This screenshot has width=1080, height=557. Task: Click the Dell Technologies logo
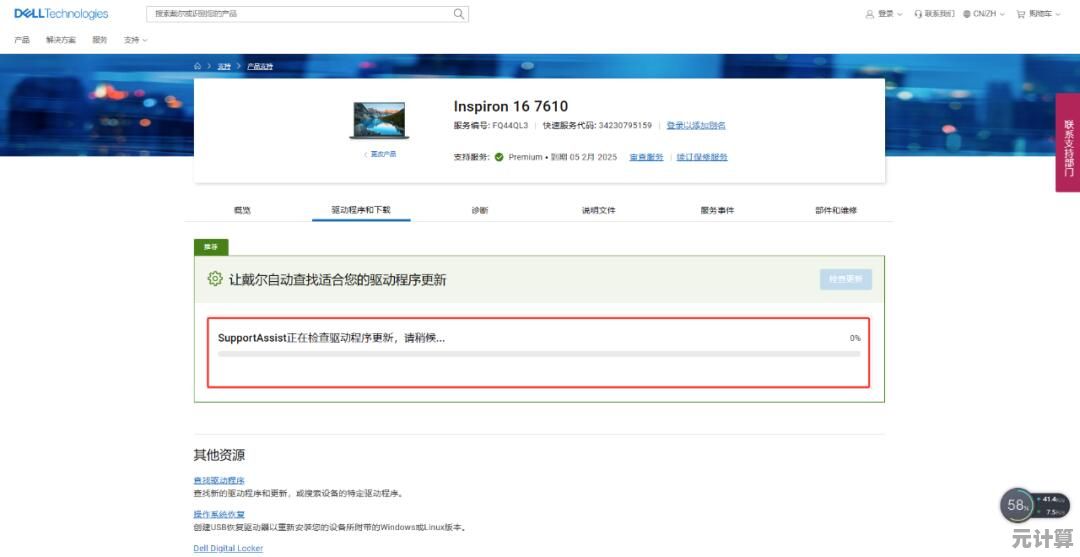pyautogui.click(x=61, y=14)
